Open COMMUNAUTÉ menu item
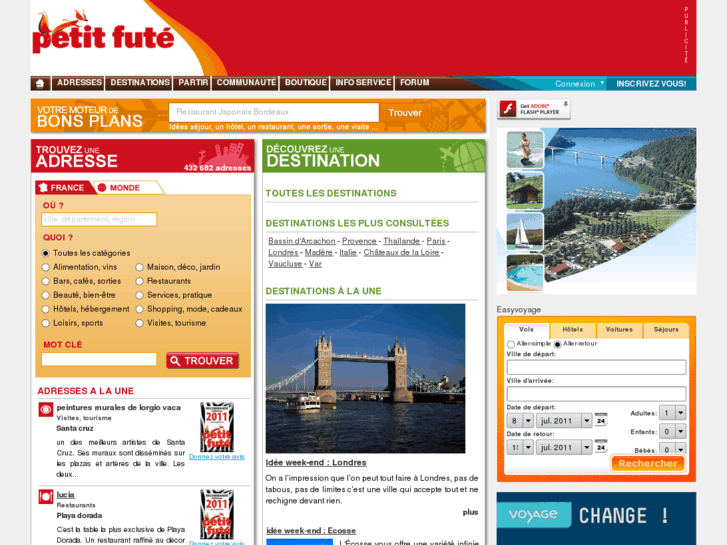Screen dimensions: 727x545 pos(246,83)
